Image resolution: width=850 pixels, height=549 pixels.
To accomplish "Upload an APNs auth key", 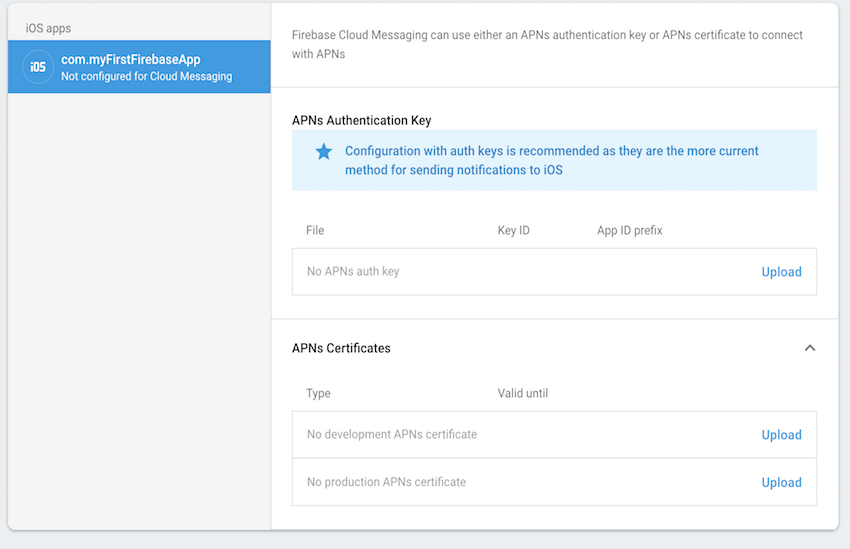I will [781, 272].
